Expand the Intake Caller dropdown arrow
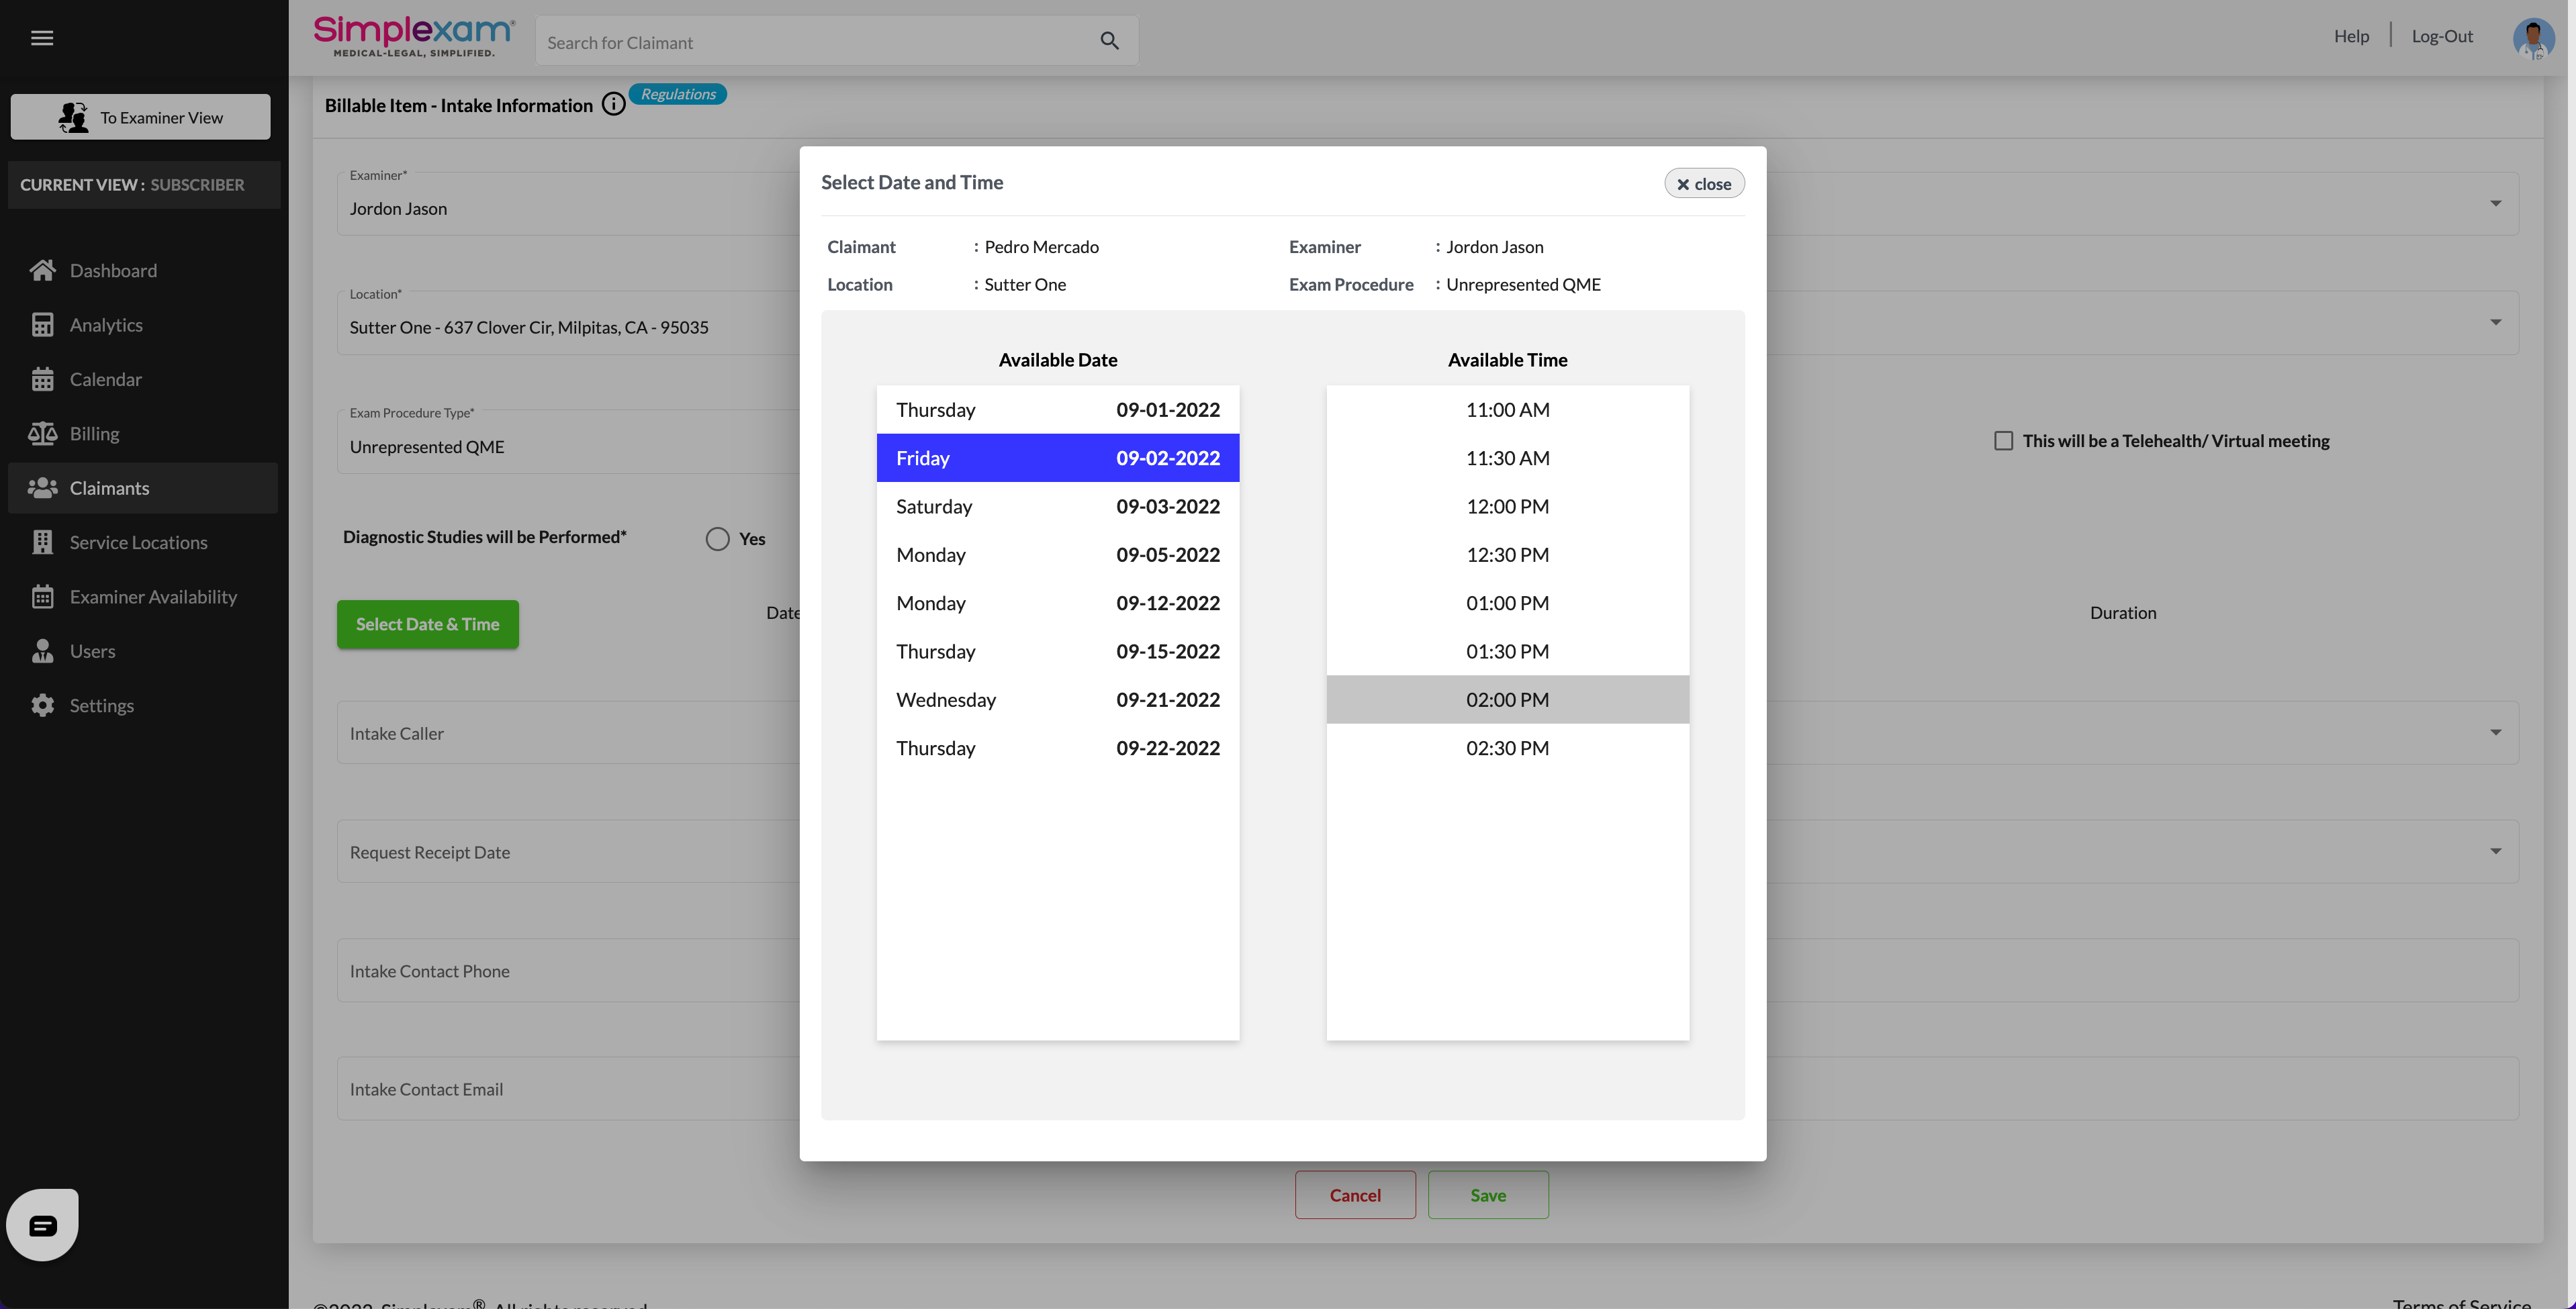 click(x=2495, y=732)
